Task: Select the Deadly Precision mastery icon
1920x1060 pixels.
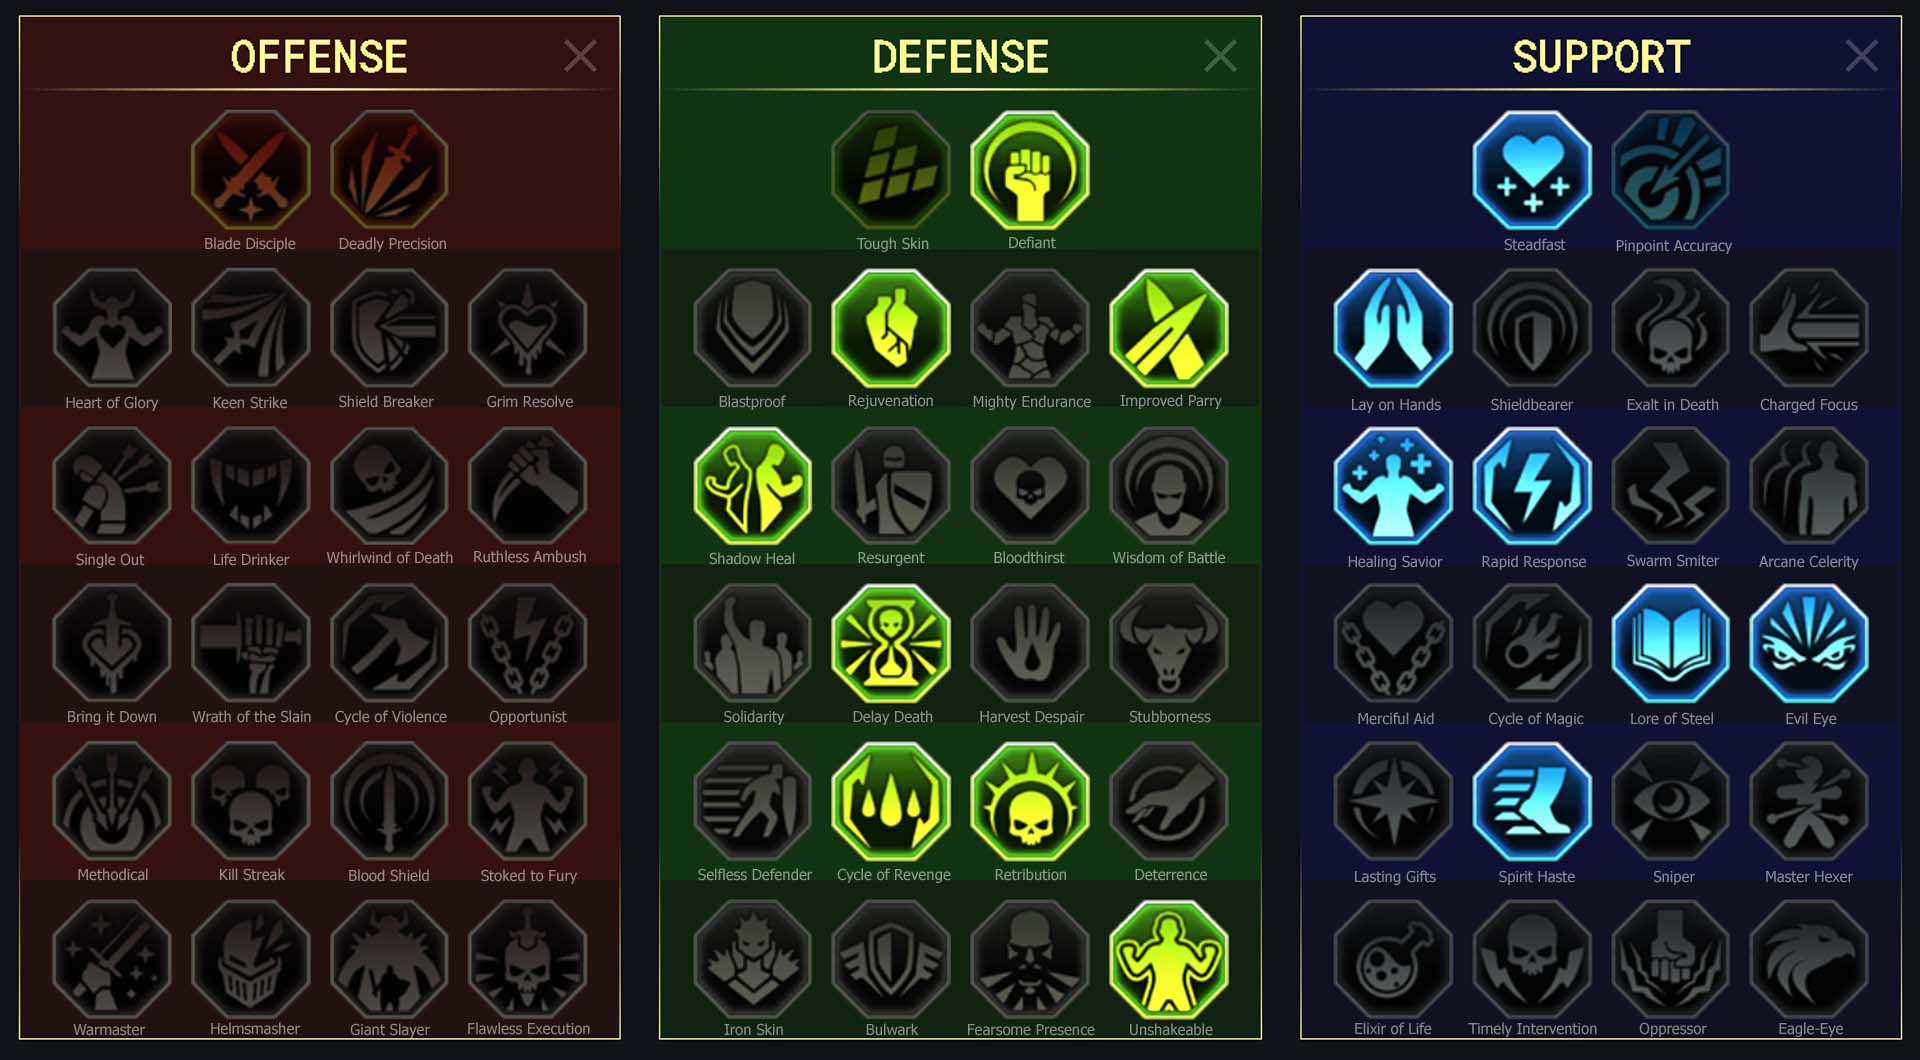Action: 389,171
